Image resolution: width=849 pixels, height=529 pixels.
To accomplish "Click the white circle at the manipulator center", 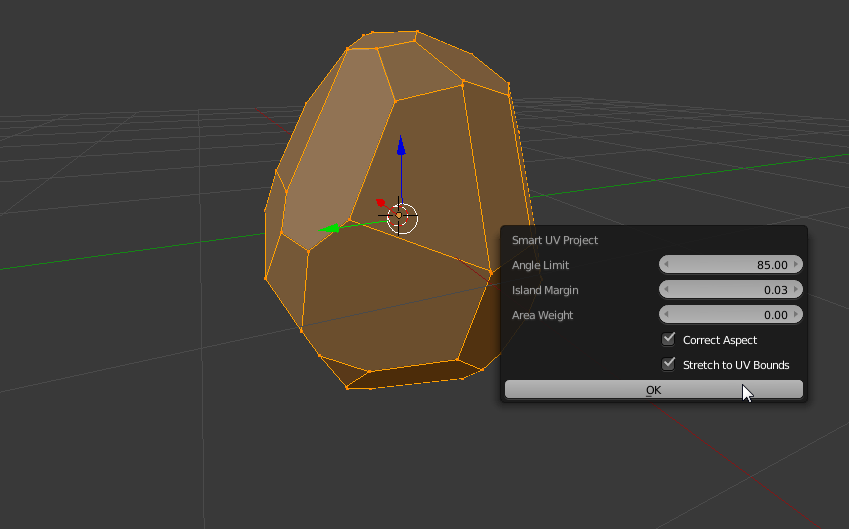I will pos(401,217).
